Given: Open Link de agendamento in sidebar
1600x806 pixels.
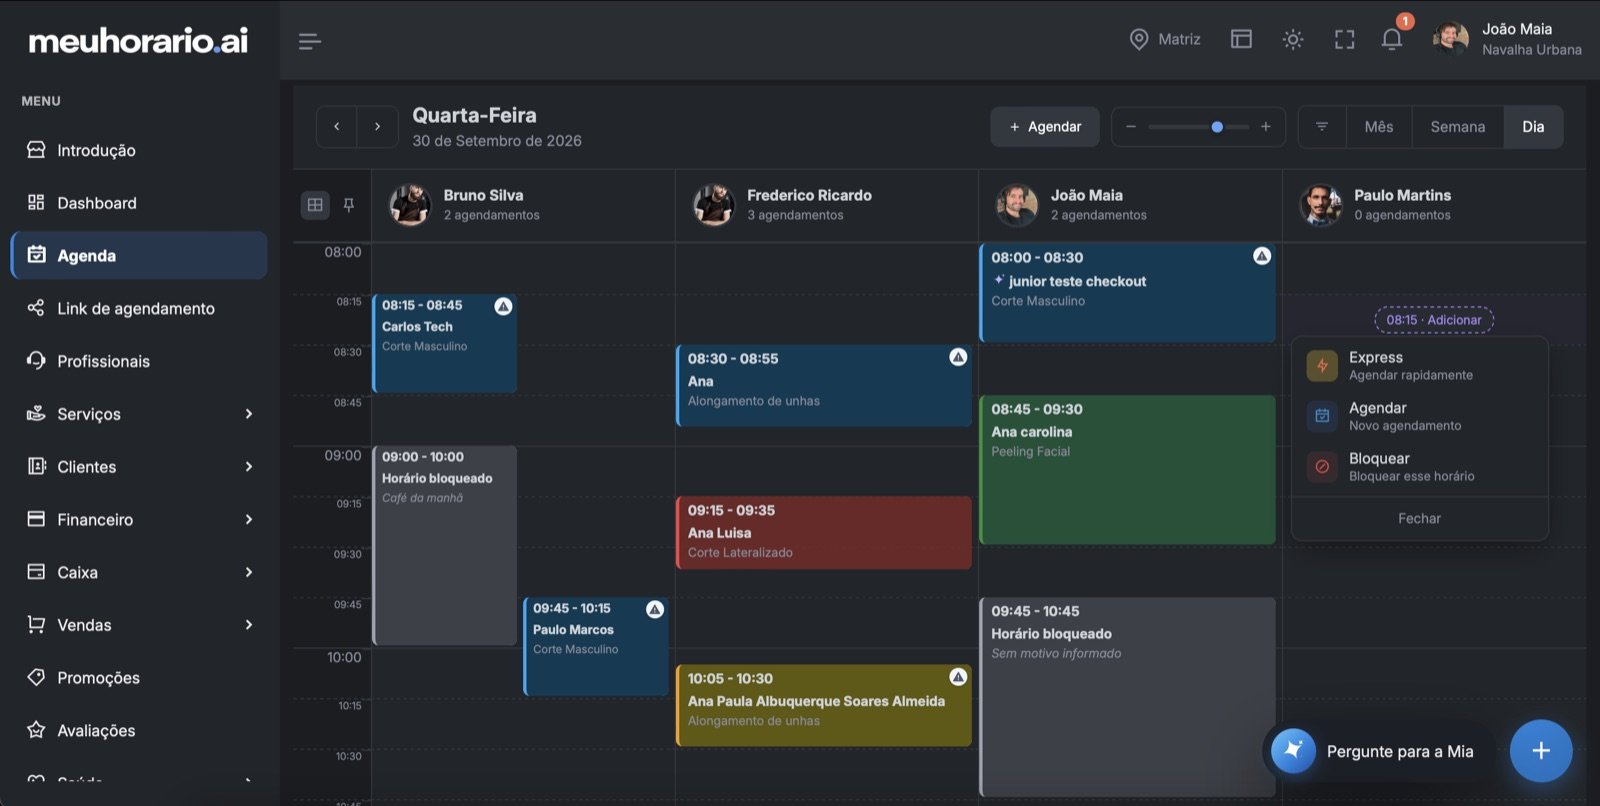Looking at the screenshot, I should 139,308.
